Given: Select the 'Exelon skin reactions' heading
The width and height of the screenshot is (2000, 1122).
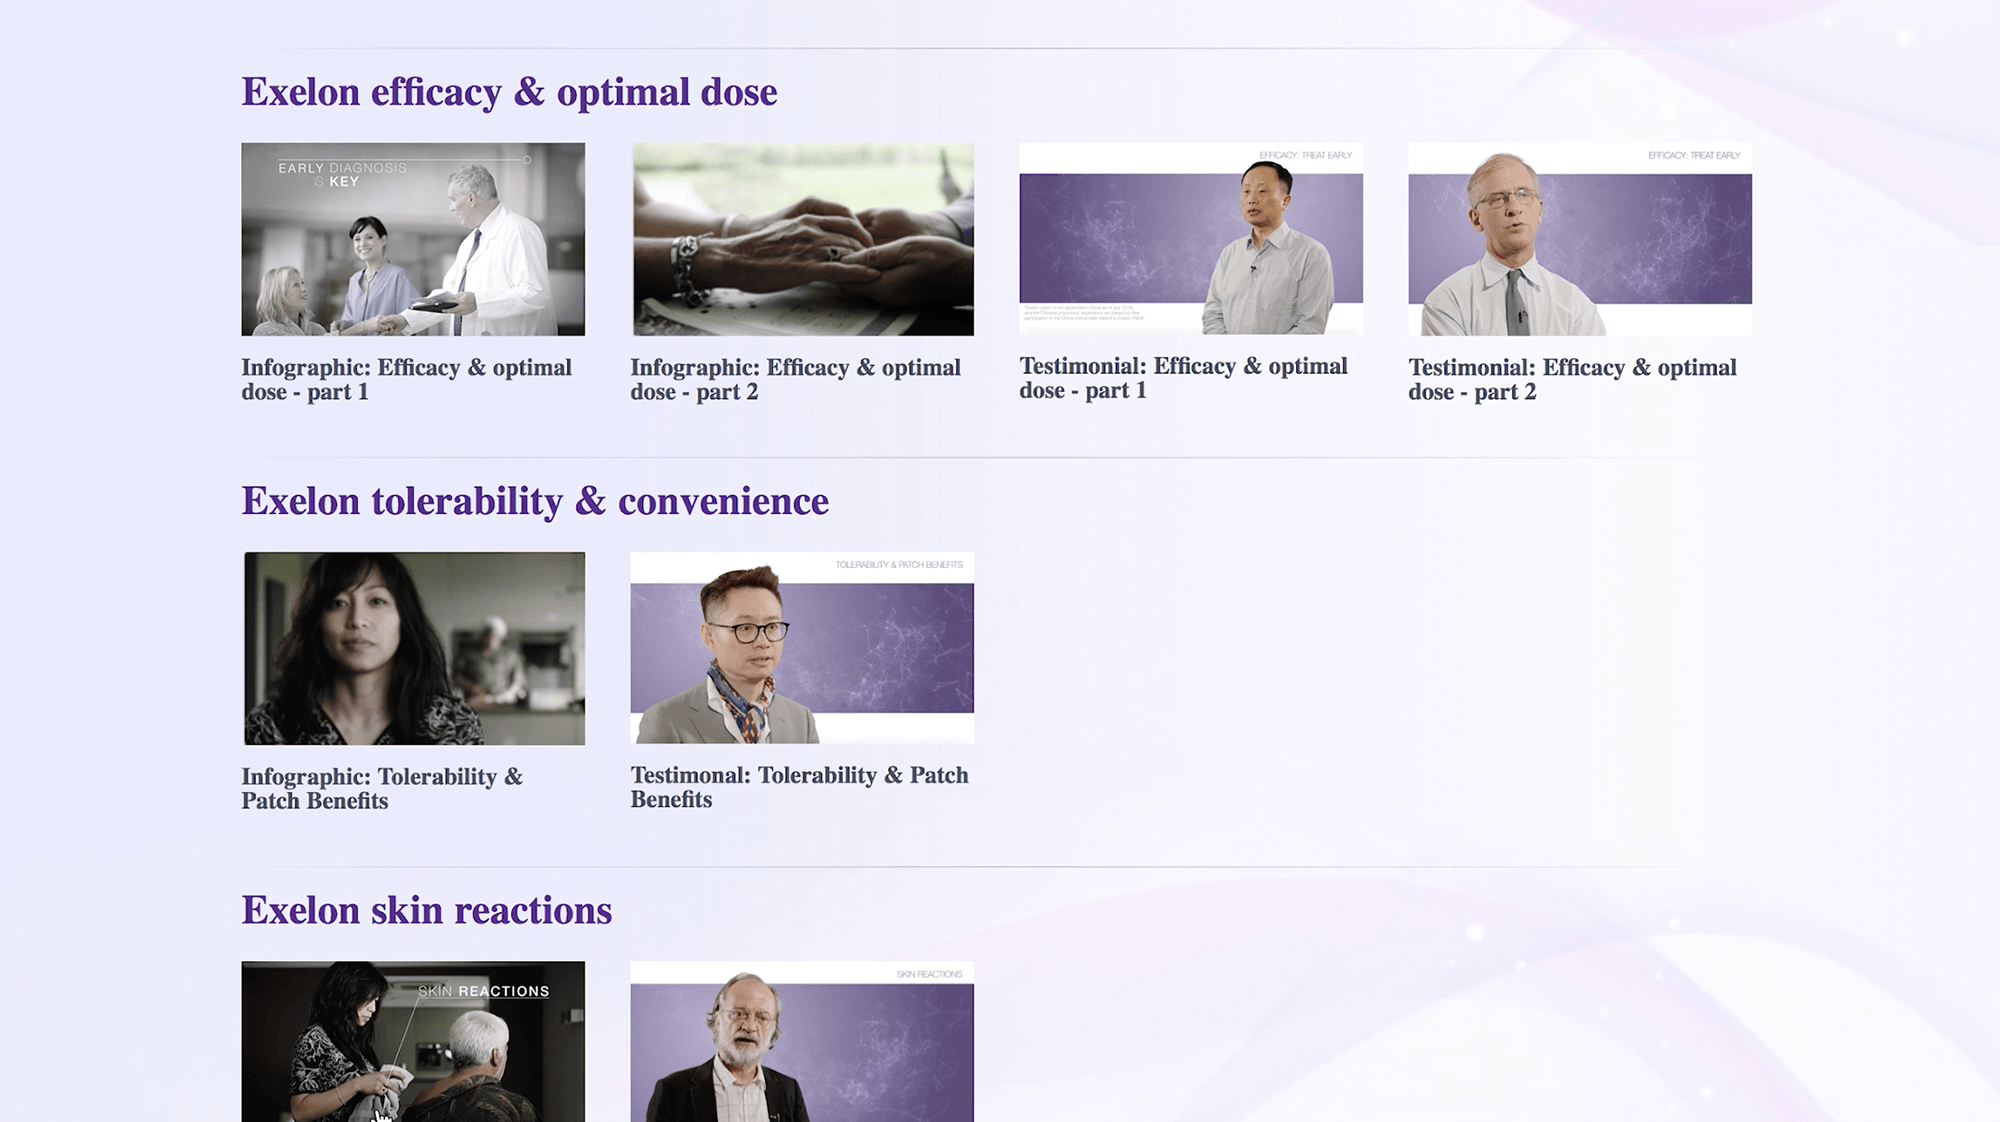Looking at the screenshot, I should (x=426, y=911).
